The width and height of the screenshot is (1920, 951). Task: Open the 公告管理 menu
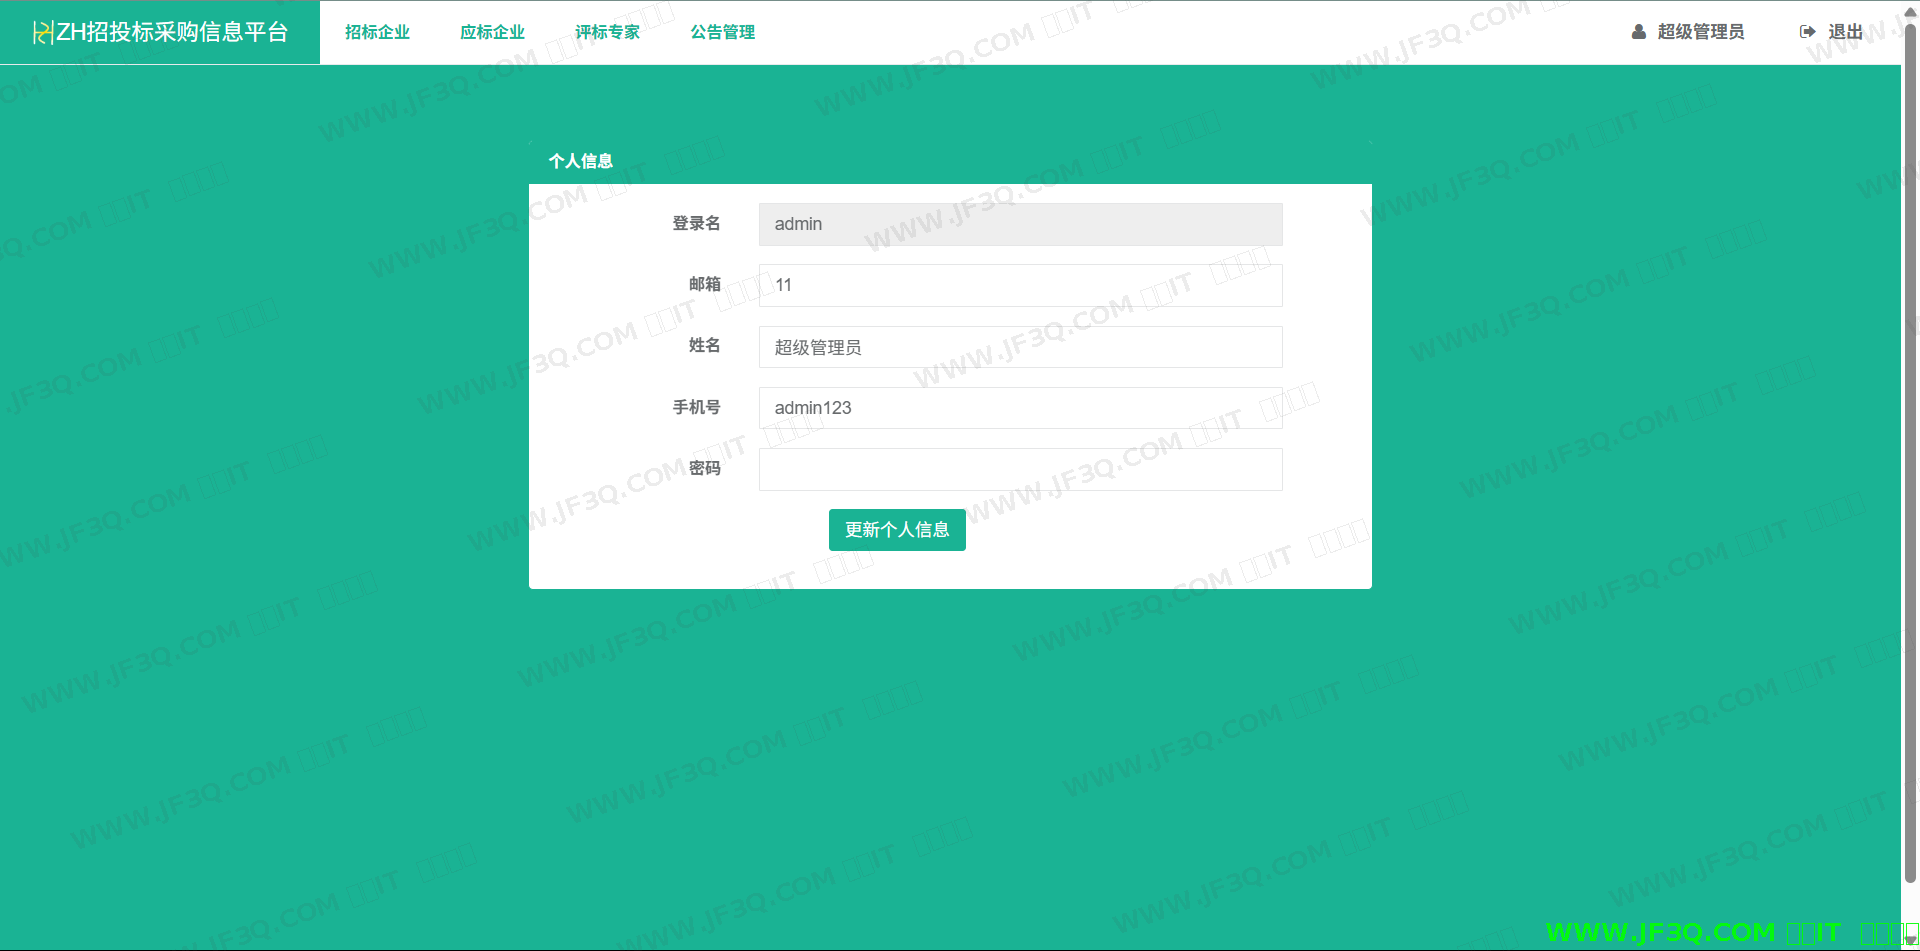point(722,32)
